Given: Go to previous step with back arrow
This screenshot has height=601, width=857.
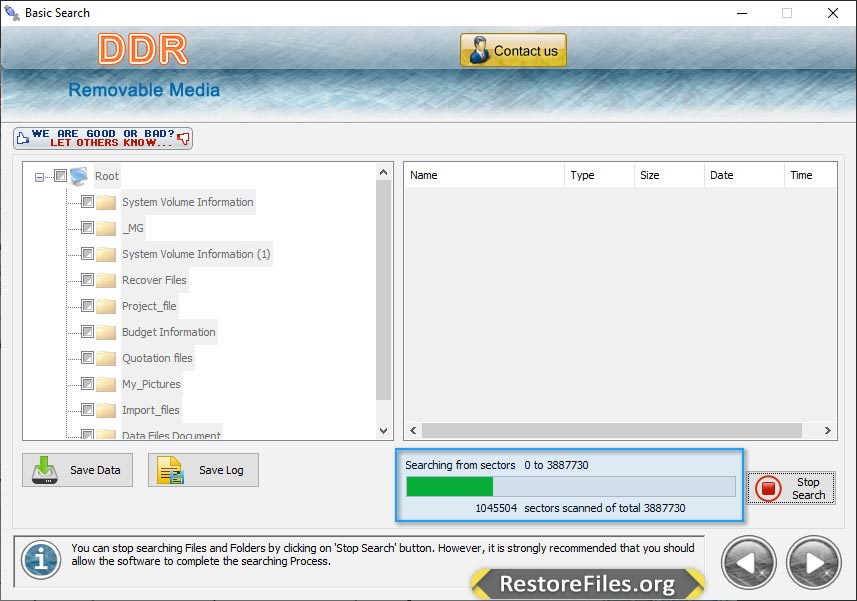Looking at the screenshot, I should [x=748, y=563].
